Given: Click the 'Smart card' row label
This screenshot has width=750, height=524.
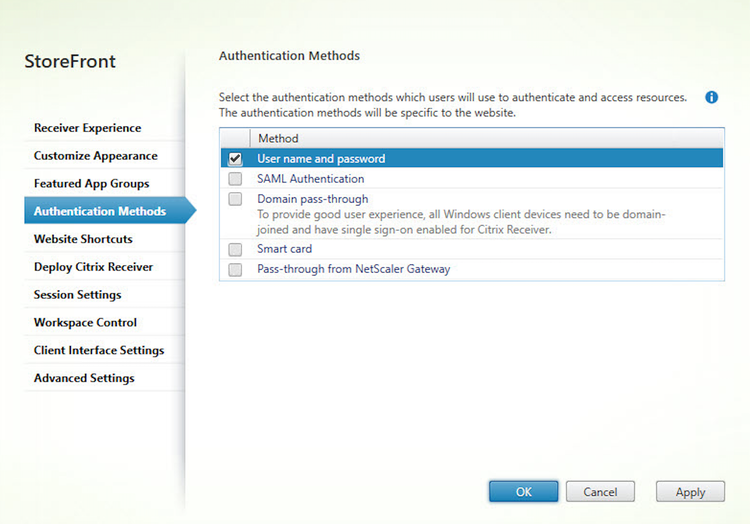Looking at the screenshot, I should click(285, 249).
